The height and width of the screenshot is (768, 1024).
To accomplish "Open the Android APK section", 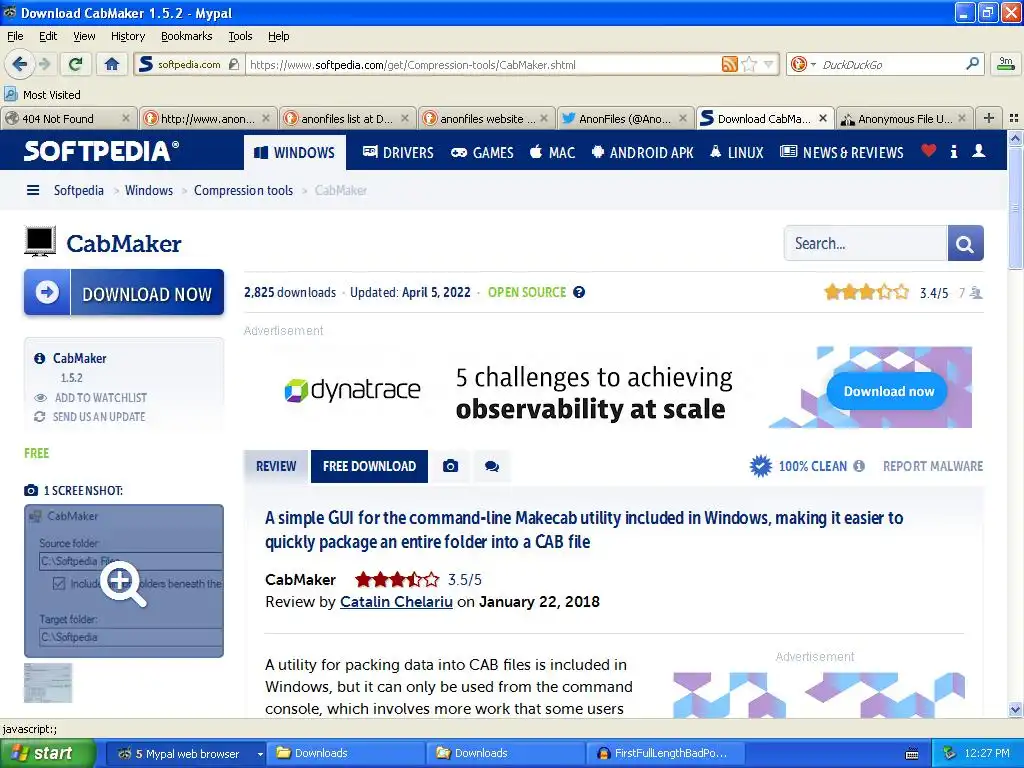I will pyautogui.click(x=642, y=153).
